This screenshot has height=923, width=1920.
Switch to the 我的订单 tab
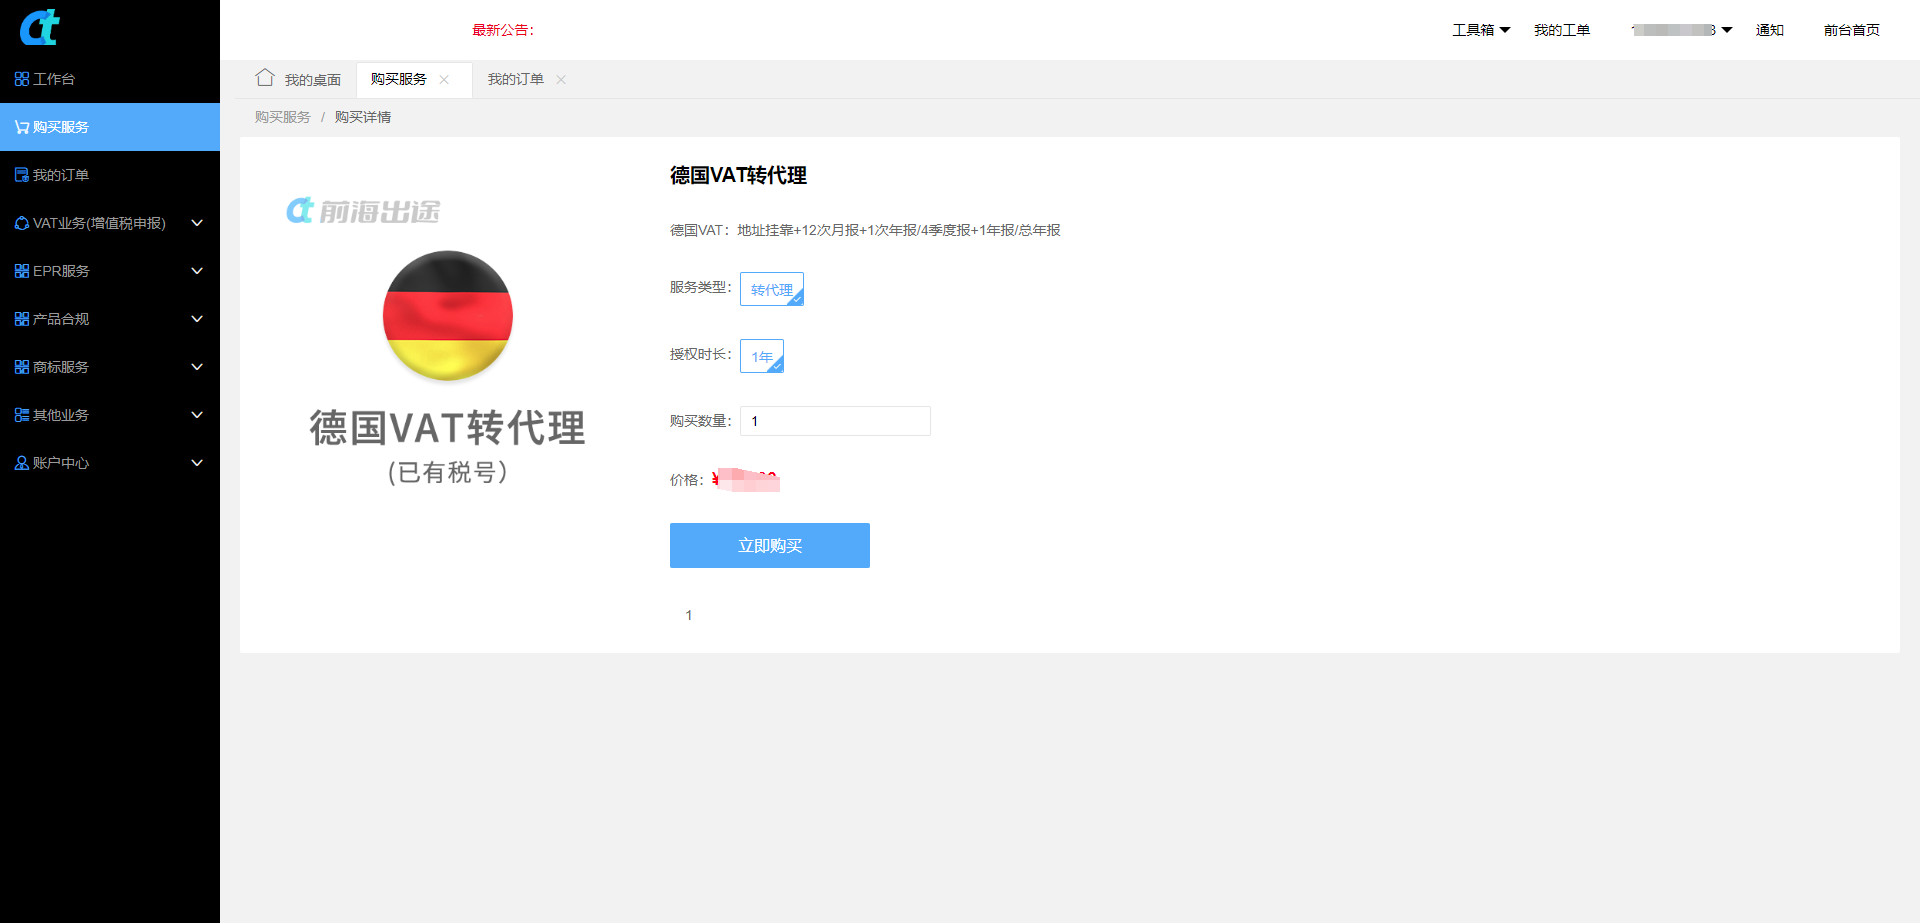click(x=515, y=79)
